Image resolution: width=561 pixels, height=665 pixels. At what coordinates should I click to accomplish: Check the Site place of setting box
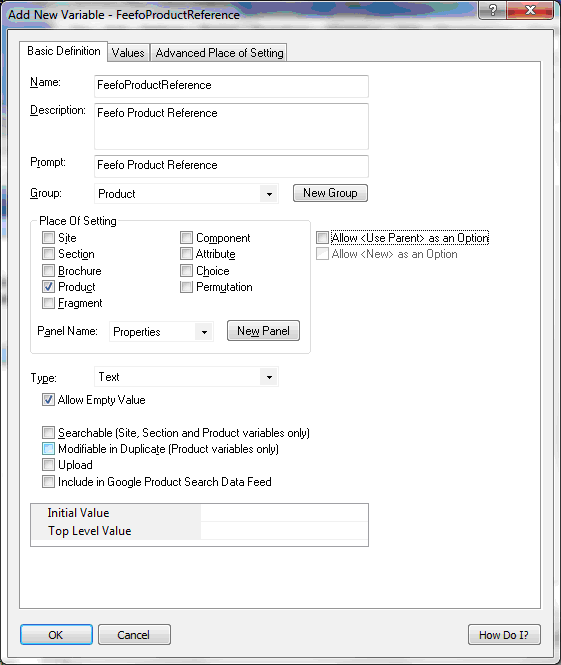[48, 238]
